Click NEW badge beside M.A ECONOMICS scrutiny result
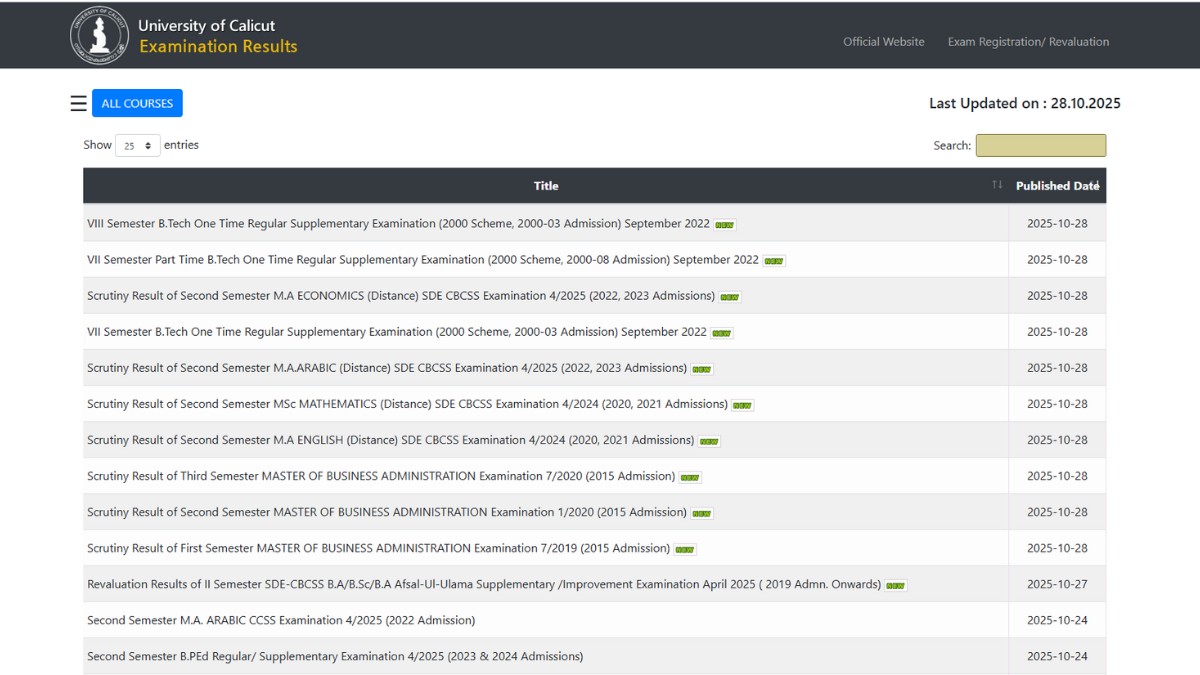The image size is (1200, 675). (730, 297)
